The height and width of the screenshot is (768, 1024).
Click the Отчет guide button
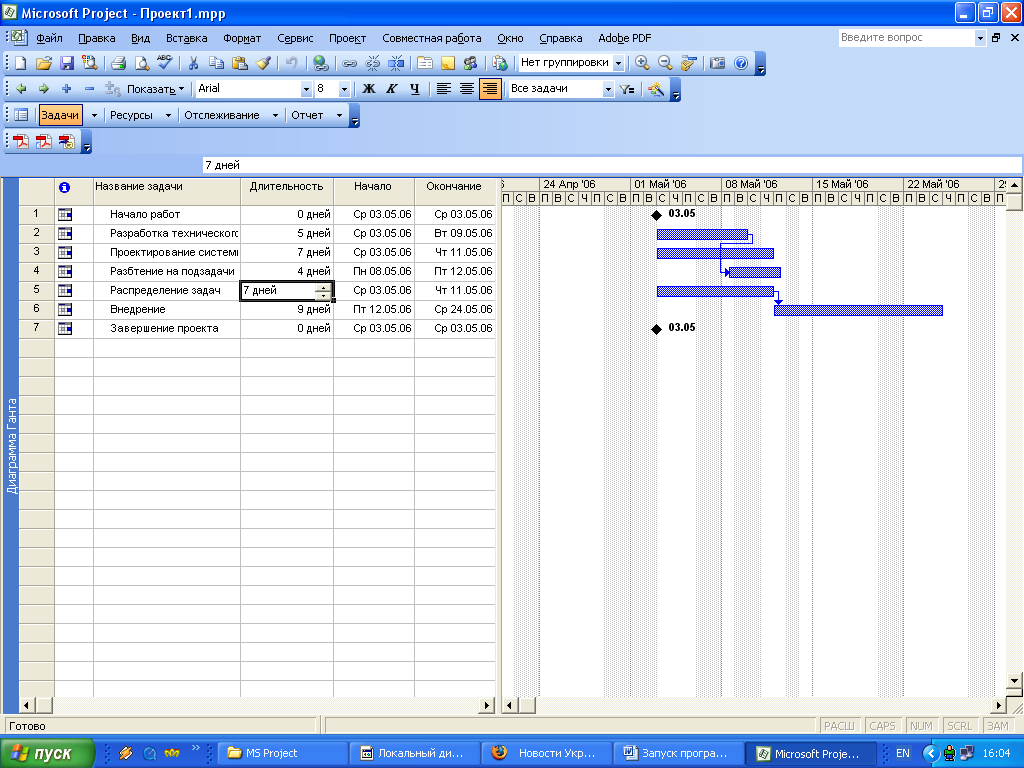307,116
